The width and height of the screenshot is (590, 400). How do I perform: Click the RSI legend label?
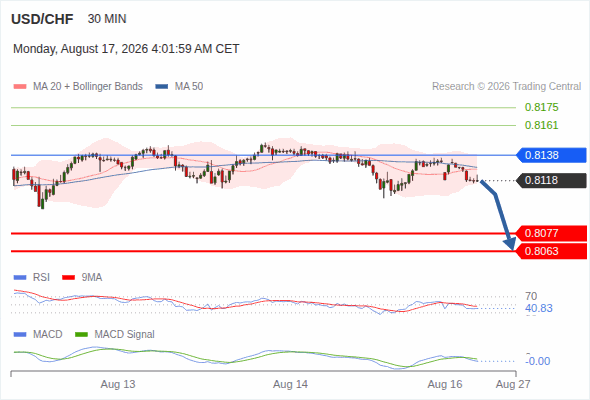tap(41, 278)
